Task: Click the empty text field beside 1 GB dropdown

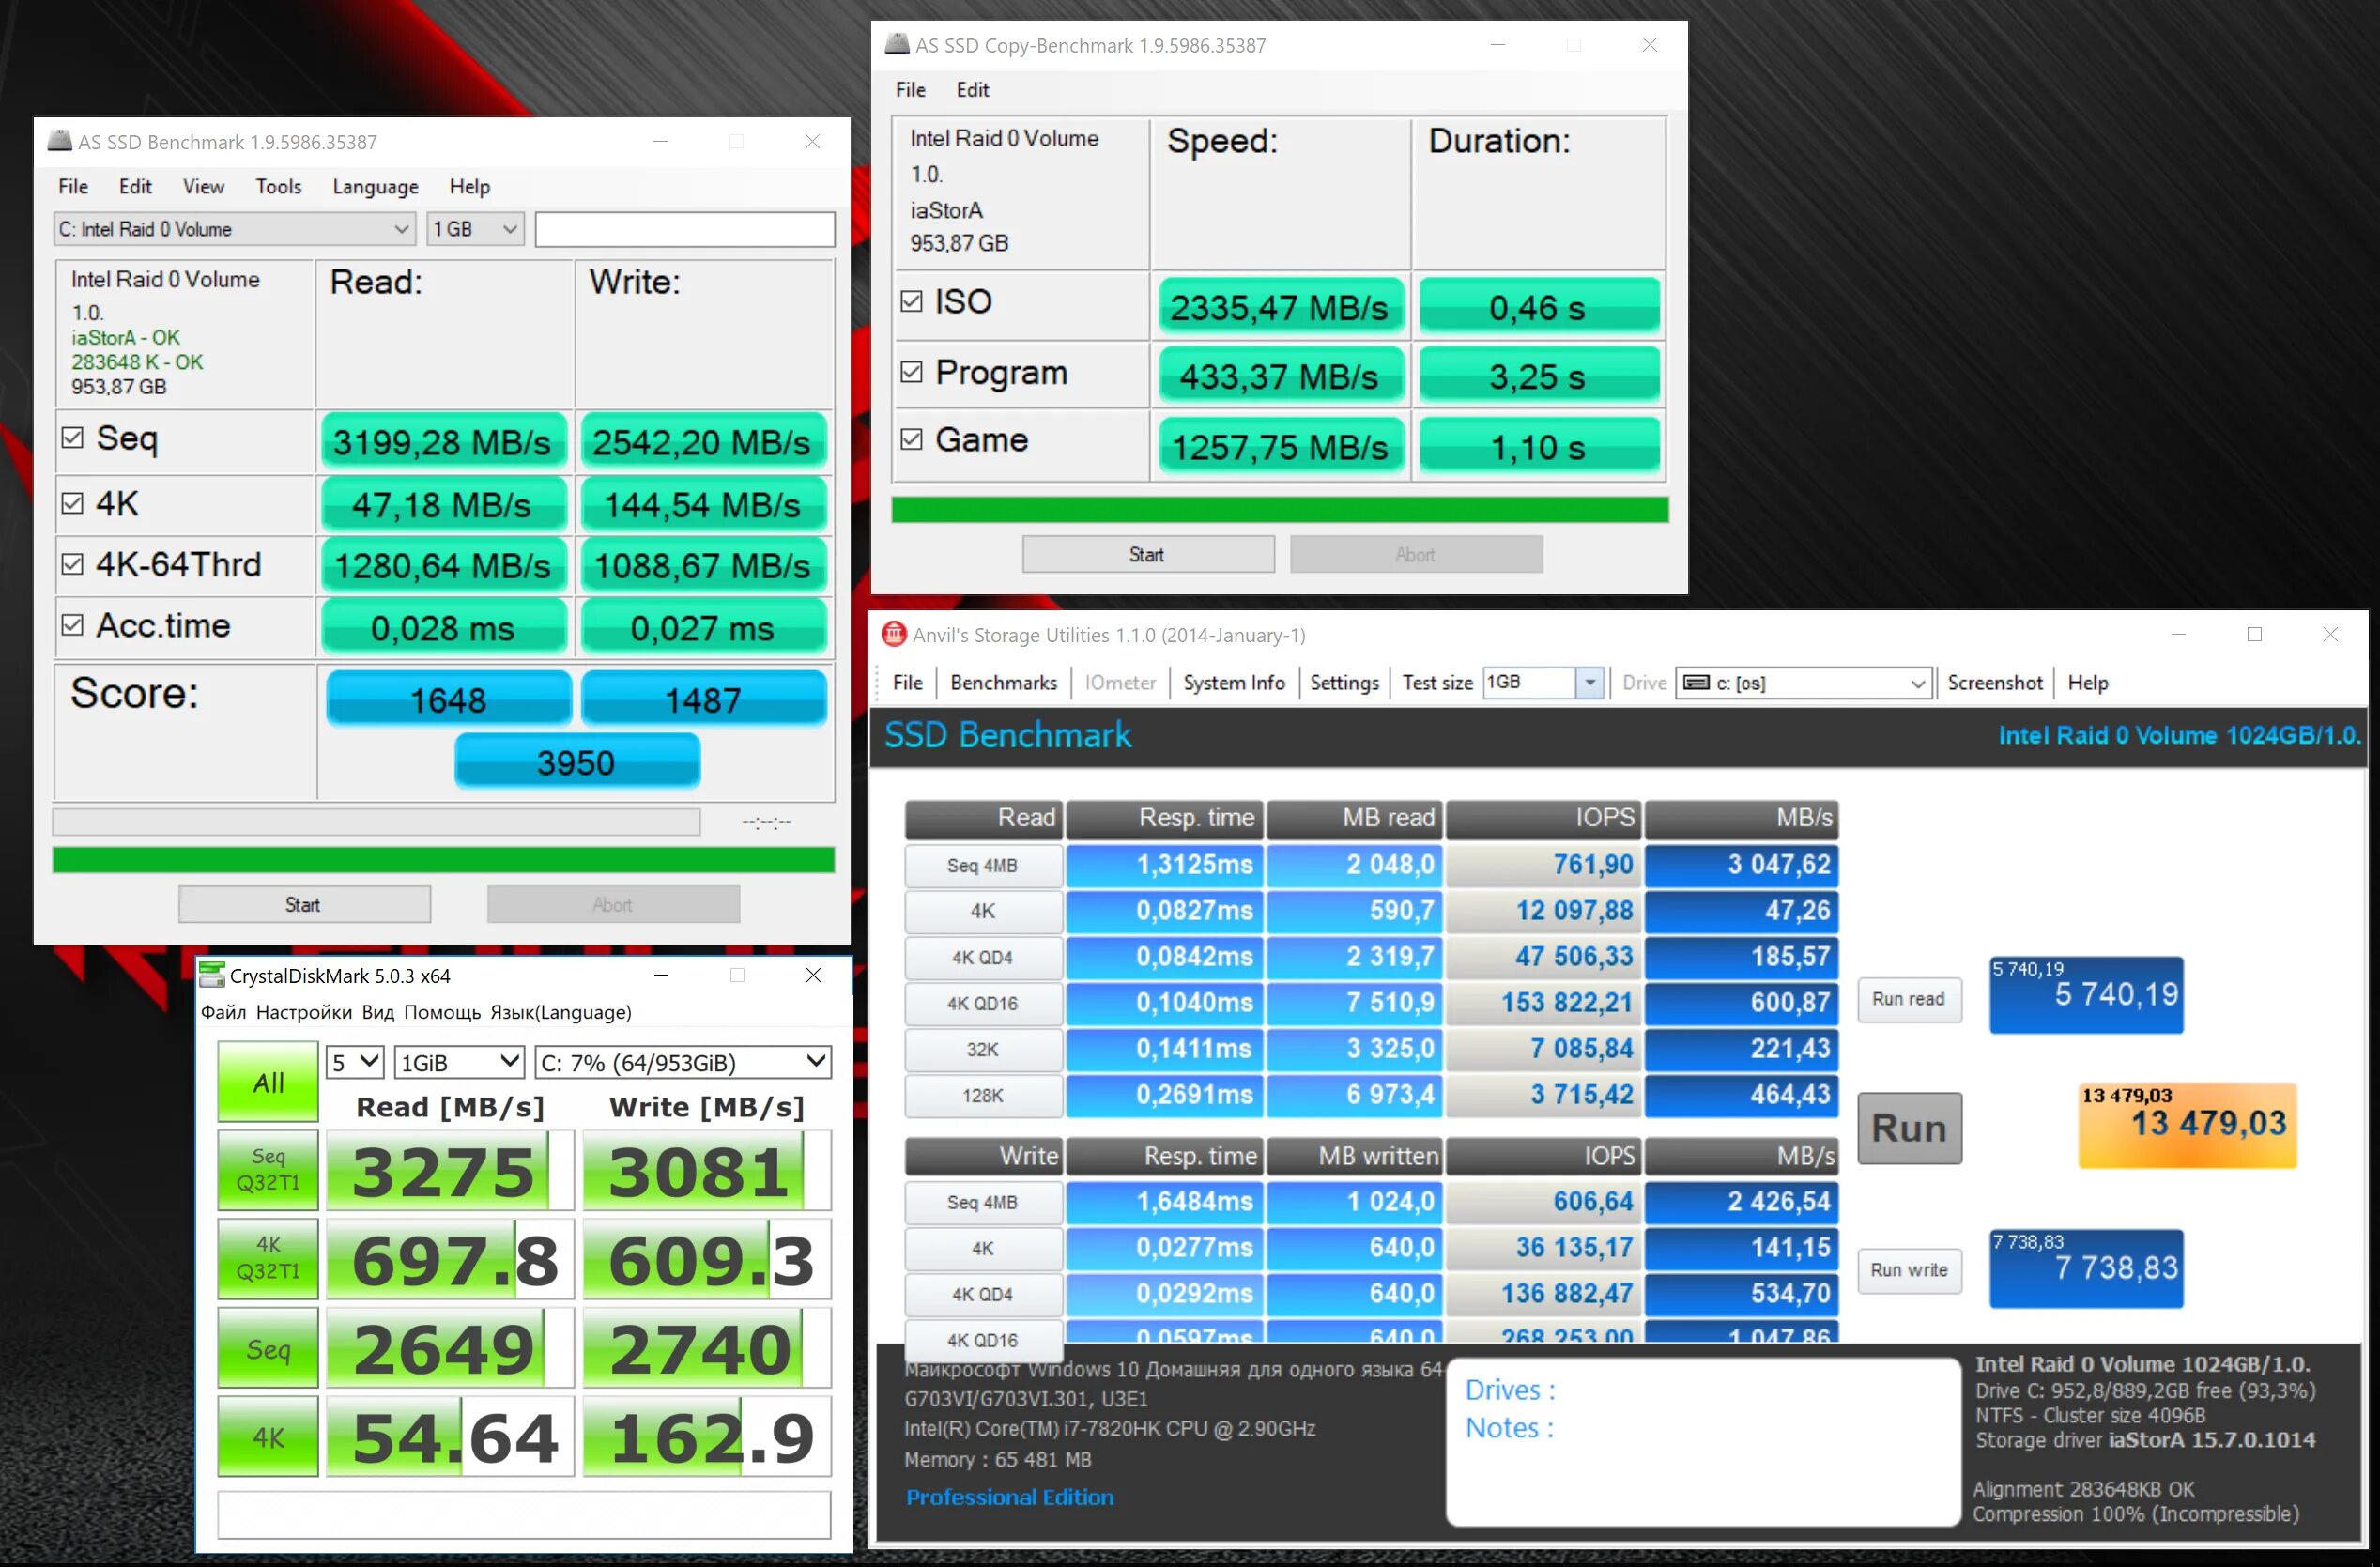Action: pyautogui.click(x=684, y=229)
